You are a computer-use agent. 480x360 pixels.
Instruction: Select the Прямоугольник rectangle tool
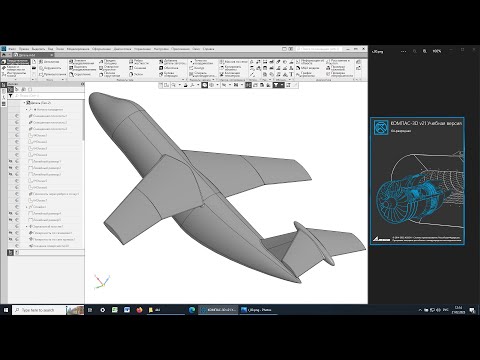[x=52, y=74]
